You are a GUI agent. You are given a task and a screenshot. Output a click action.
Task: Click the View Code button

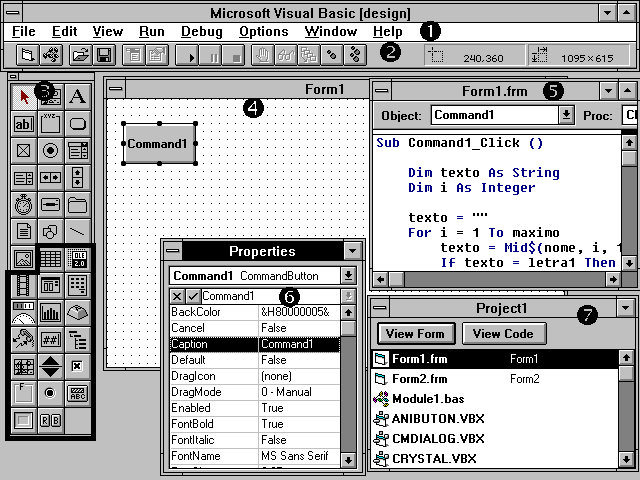point(504,333)
